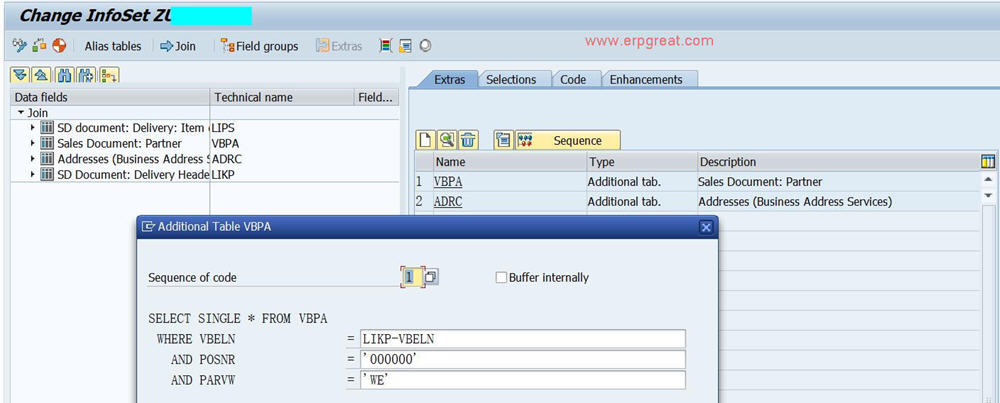Click the Find next binoculars icon

85,75
